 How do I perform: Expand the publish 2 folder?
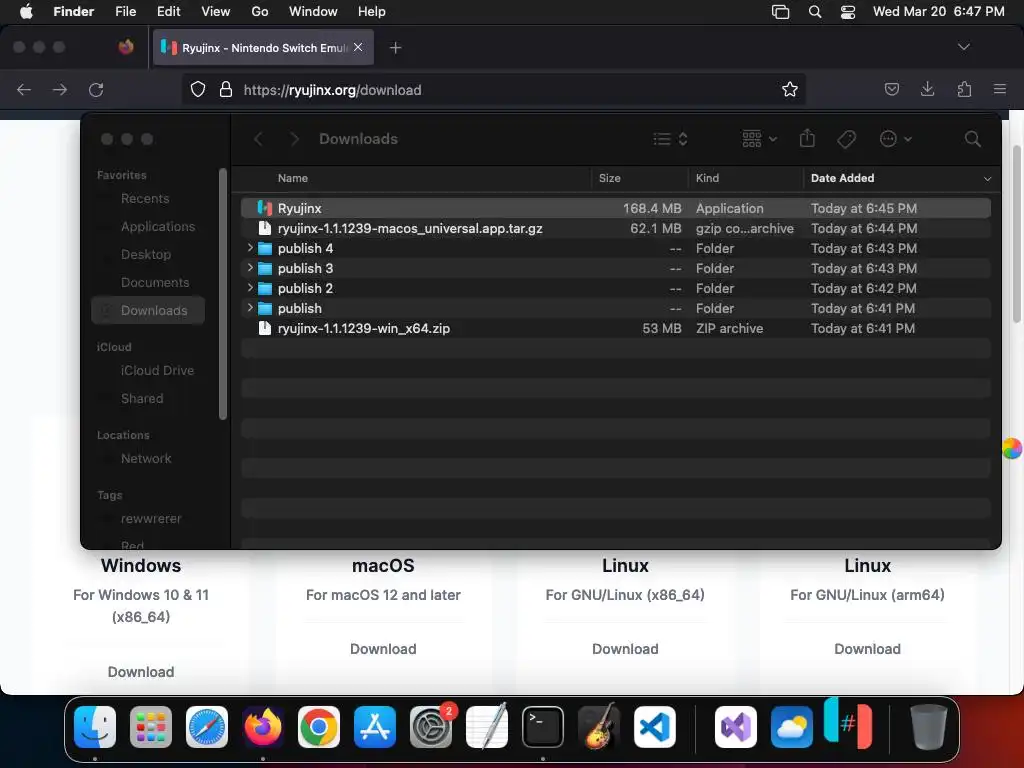pos(250,288)
